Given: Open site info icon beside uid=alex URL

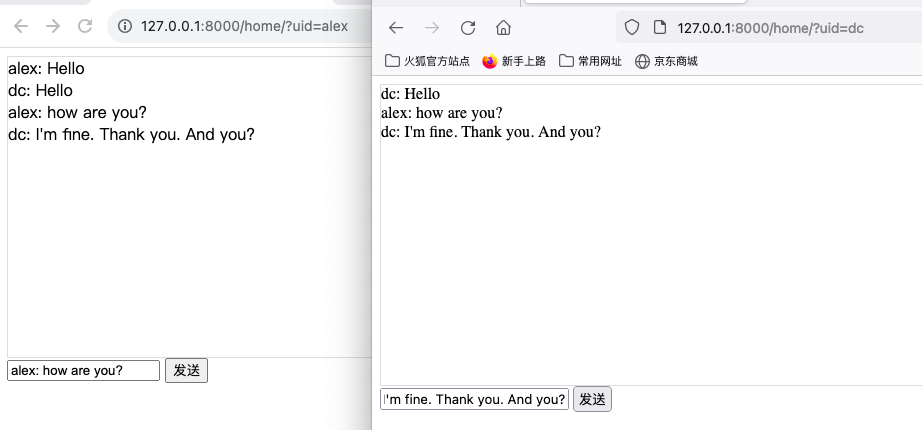Looking at the screenshot, I should pos(125,26).
